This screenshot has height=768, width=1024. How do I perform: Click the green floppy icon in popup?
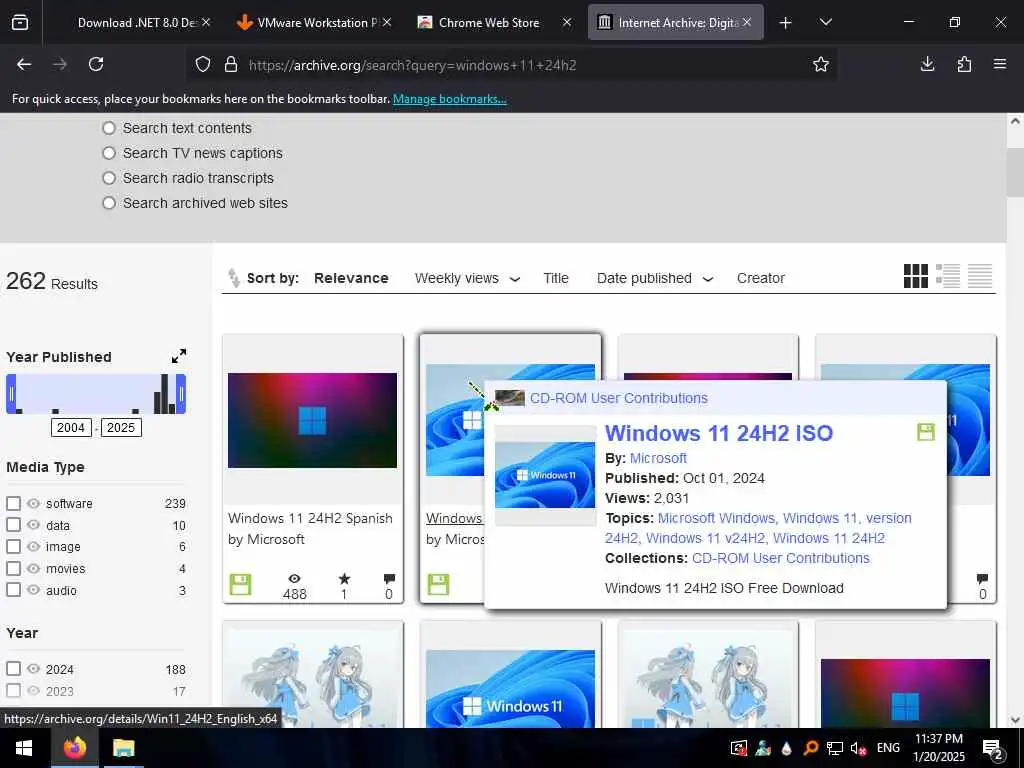pyautogui.click(x=926, y=432)
